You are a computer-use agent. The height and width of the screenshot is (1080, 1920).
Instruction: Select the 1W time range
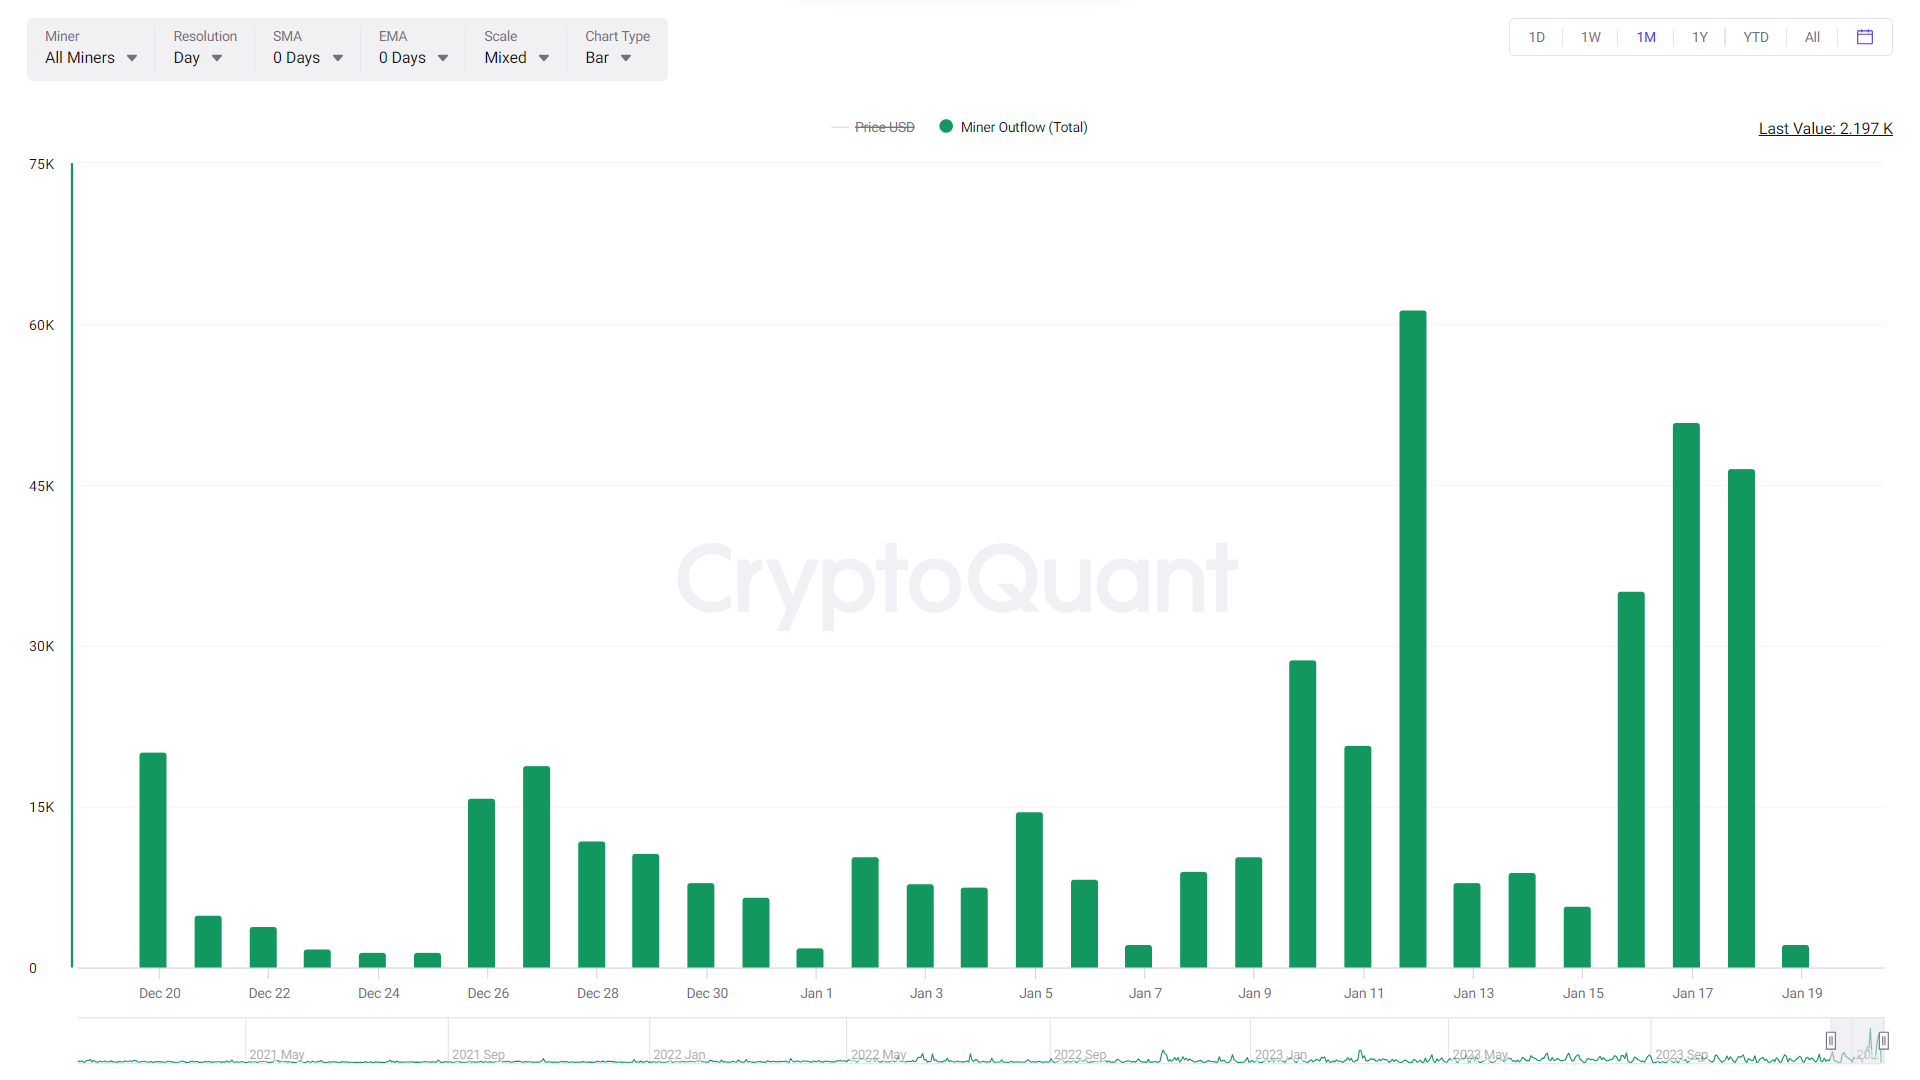[1591, 37]
